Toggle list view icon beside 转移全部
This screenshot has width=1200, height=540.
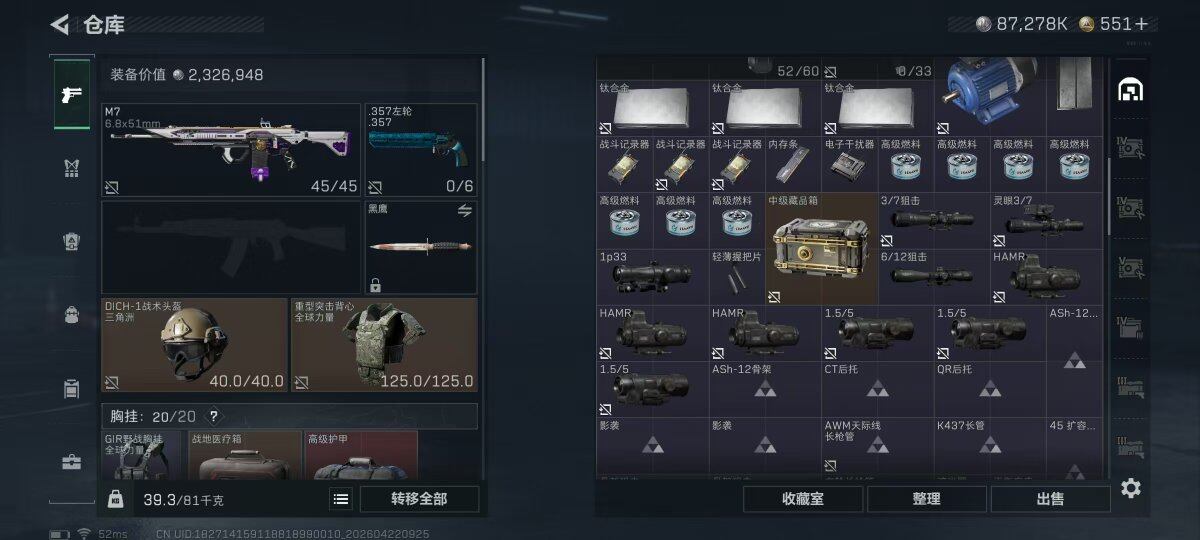point(341,499)
